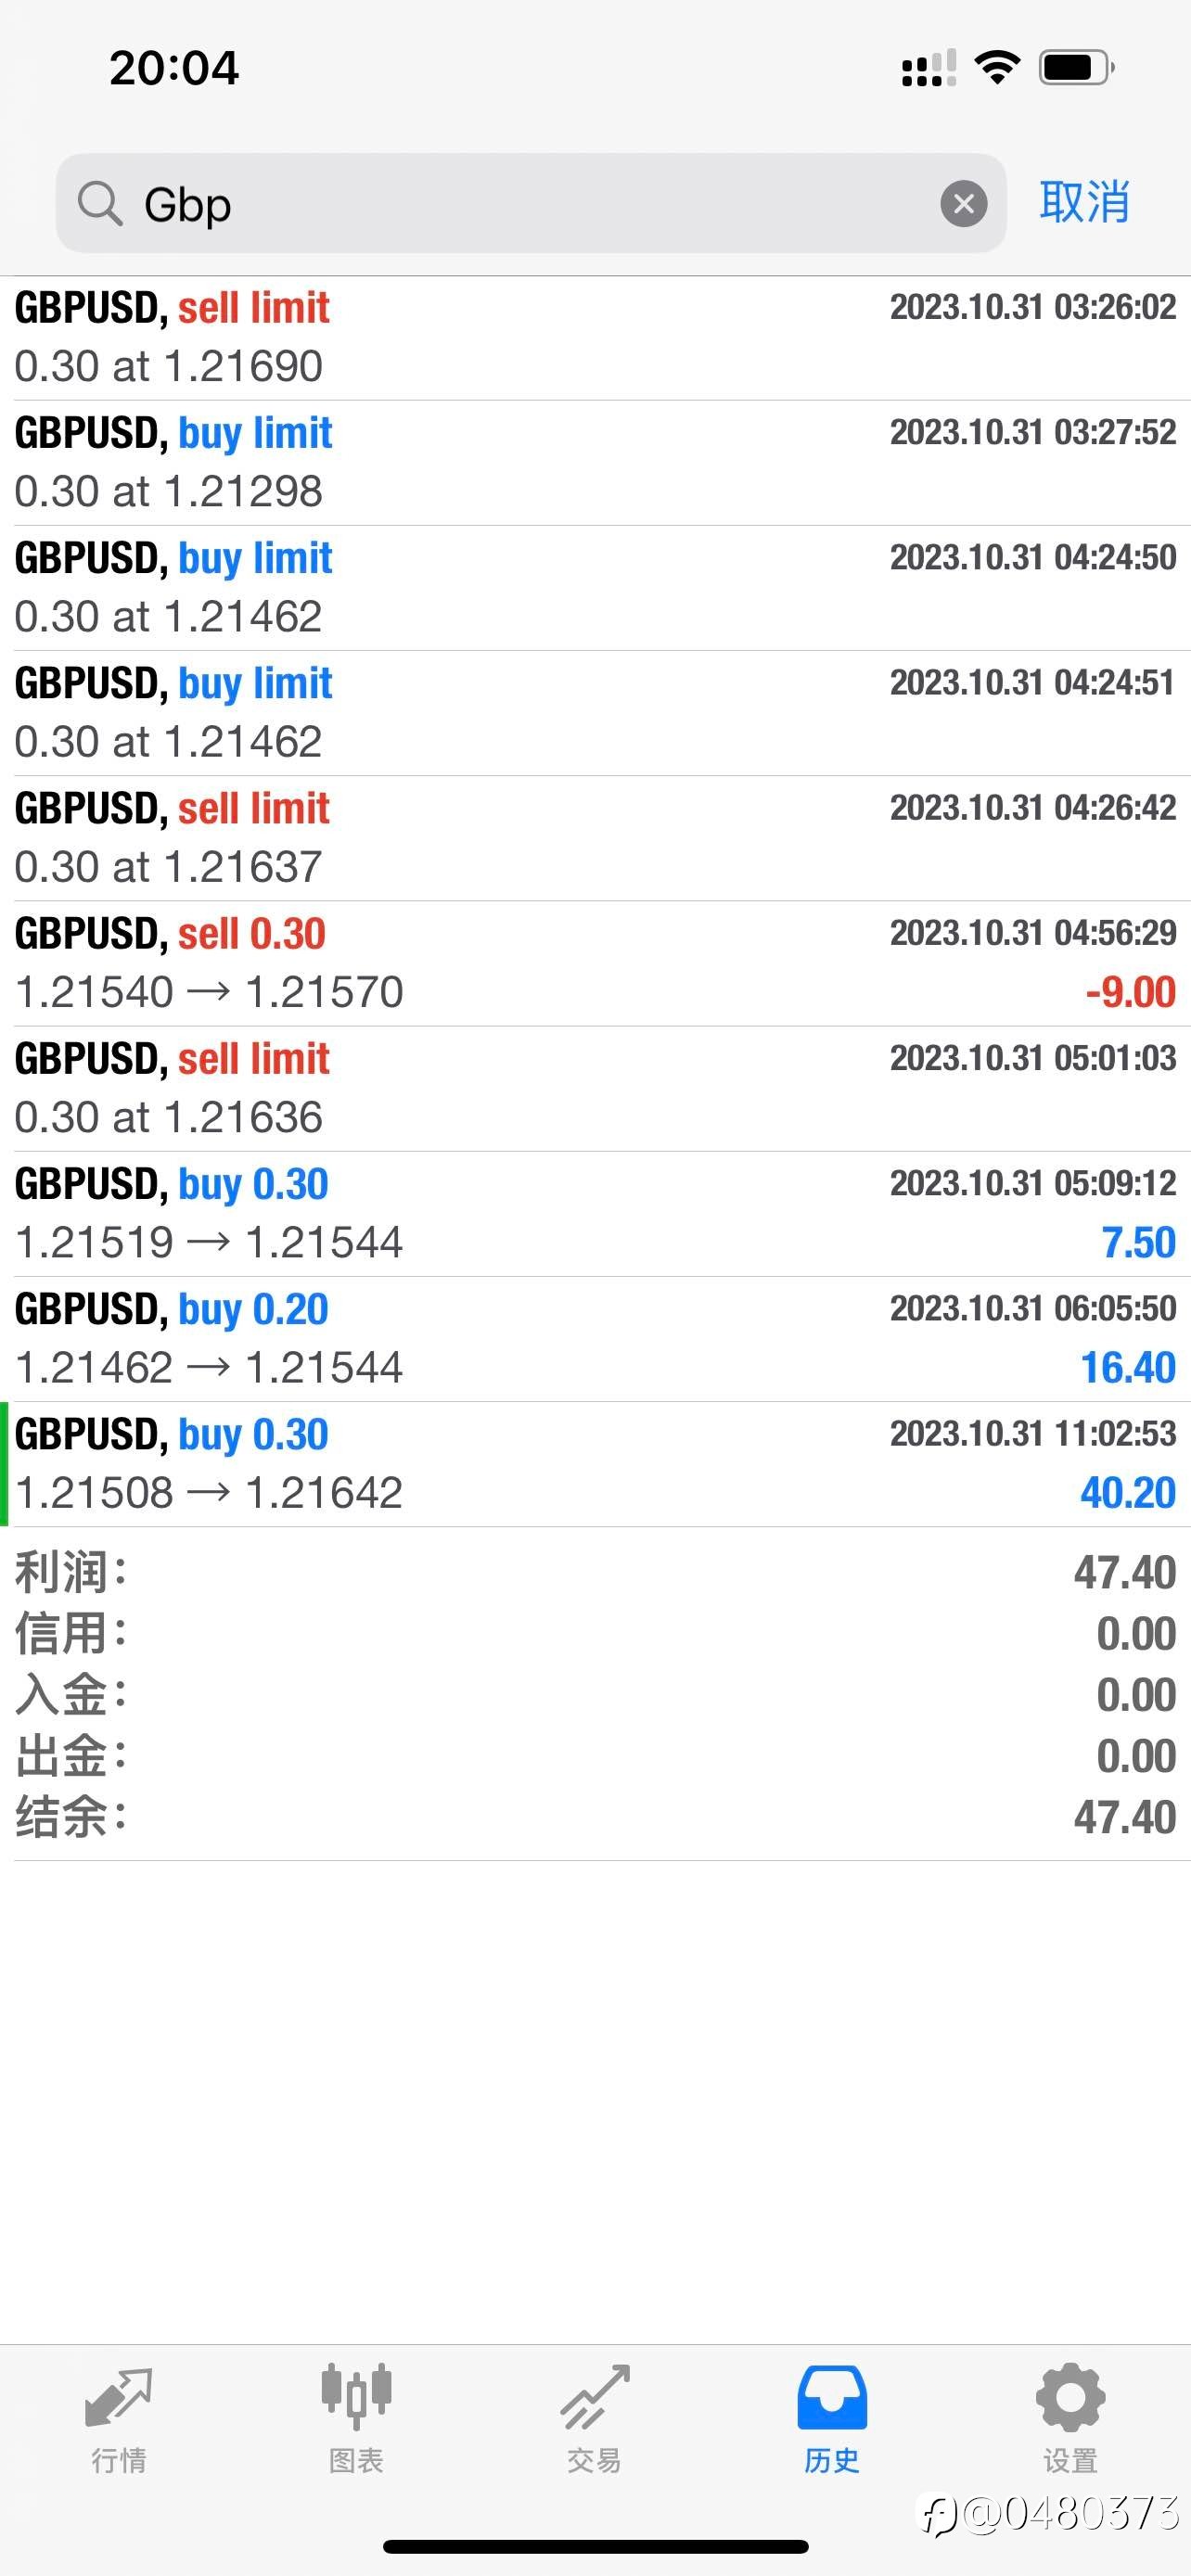This screenshot has width=1191, height=2576.
Task: Tap the battery status icon
Action: pyautogui.click(x=1077, y=67)
